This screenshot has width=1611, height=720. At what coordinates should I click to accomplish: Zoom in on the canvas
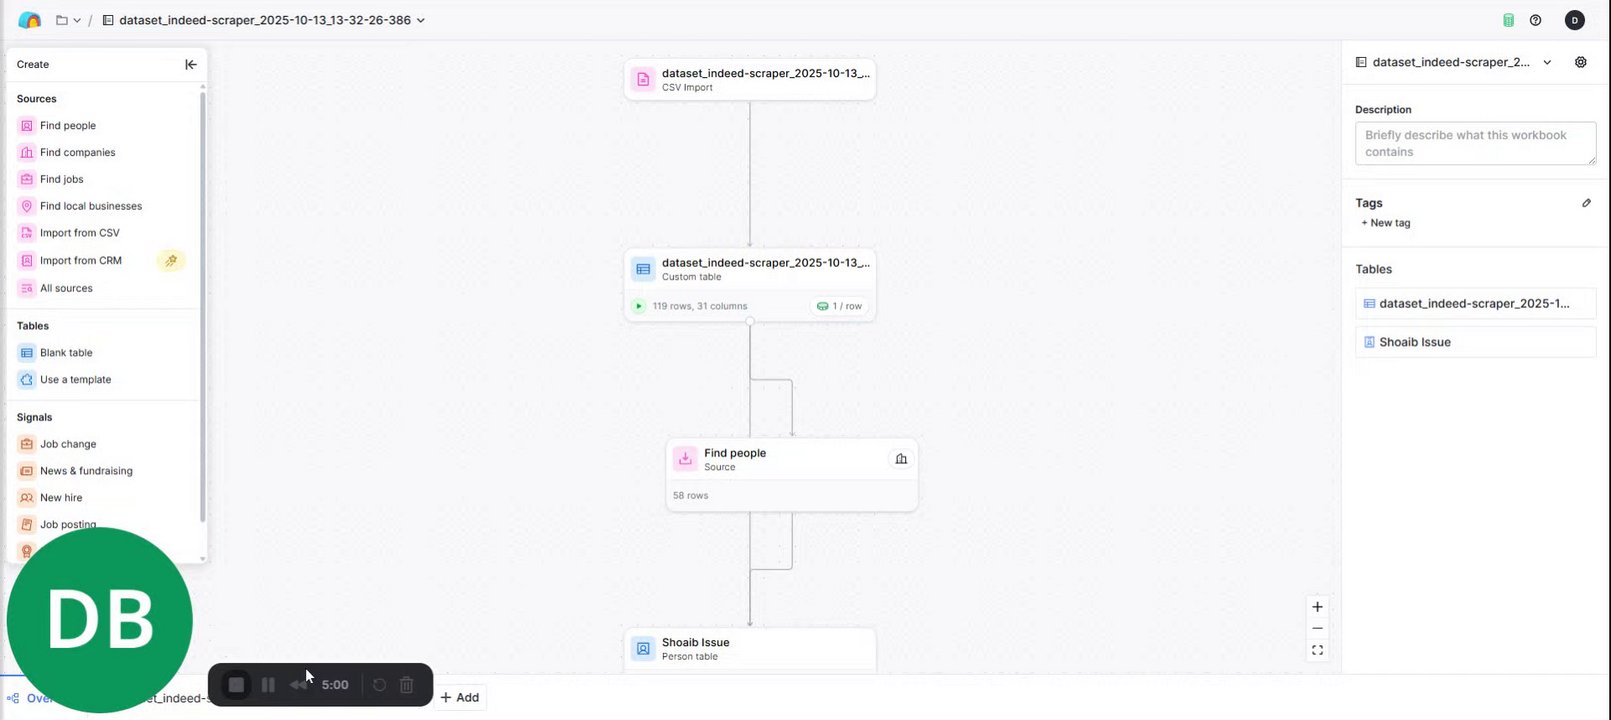click(1317, 607)
